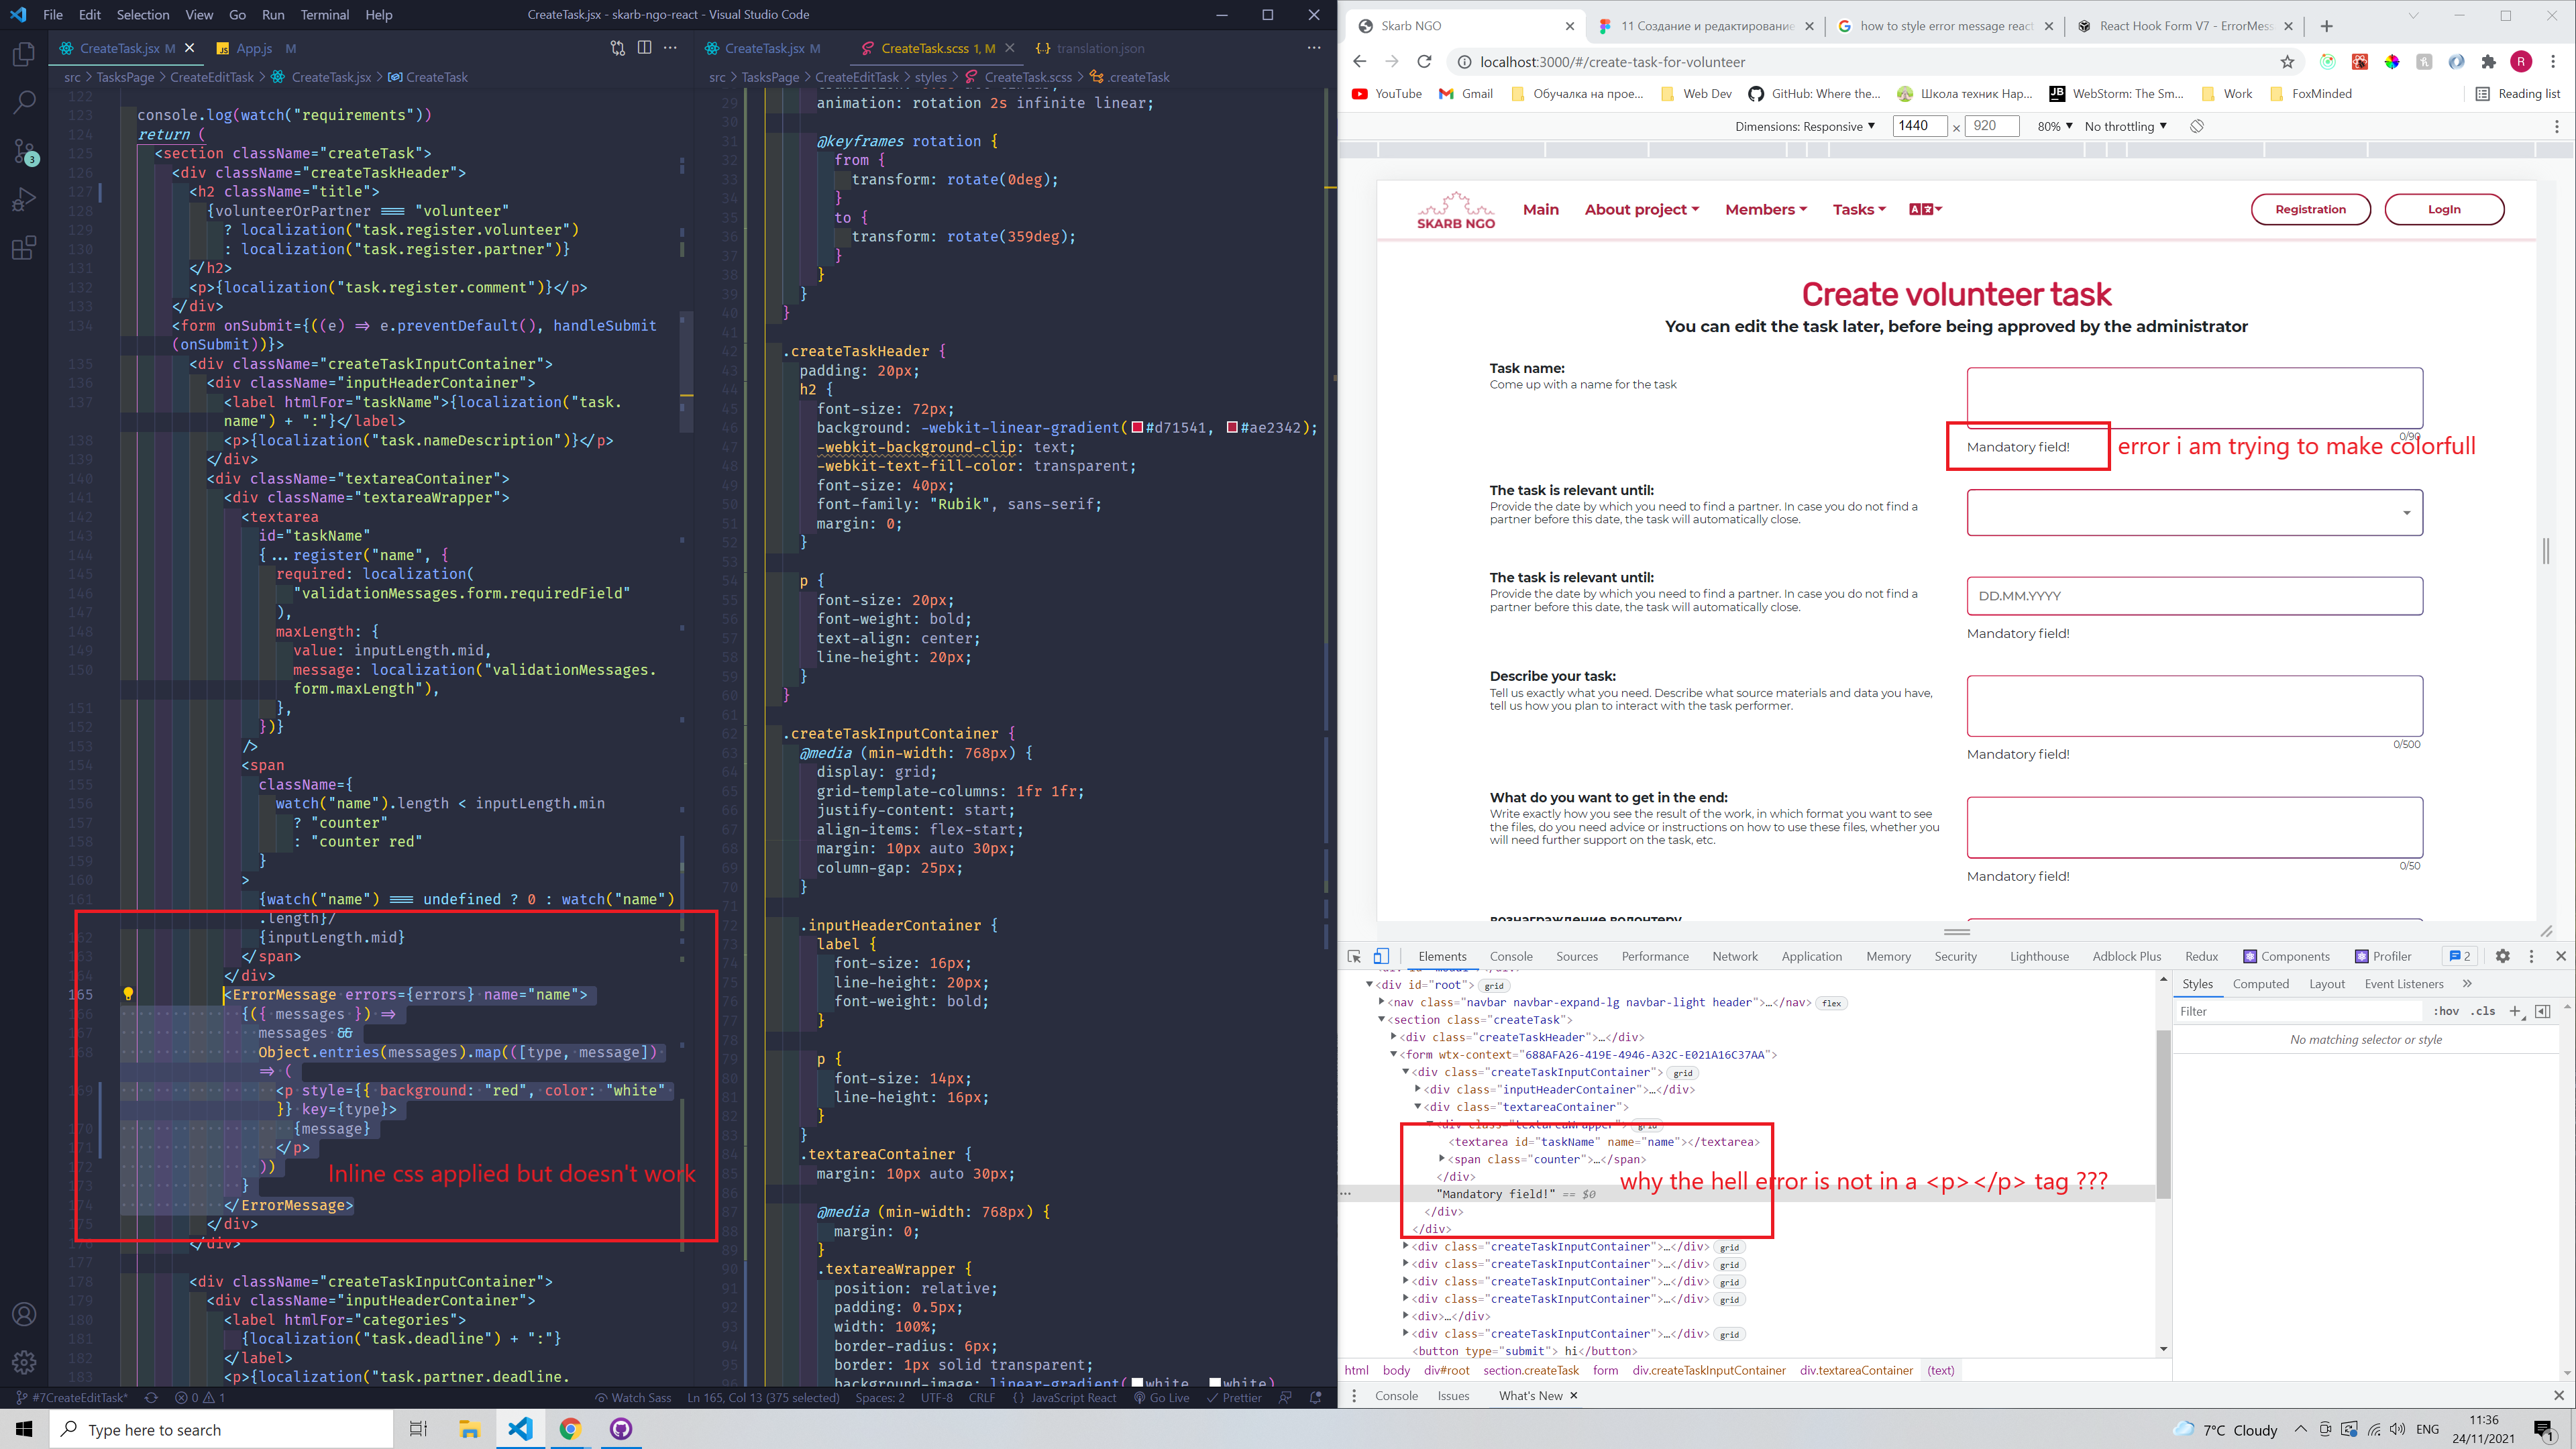Bookmark this page with star icon
This screenshot has height=1449, width=2576.
coord(2287,62)
